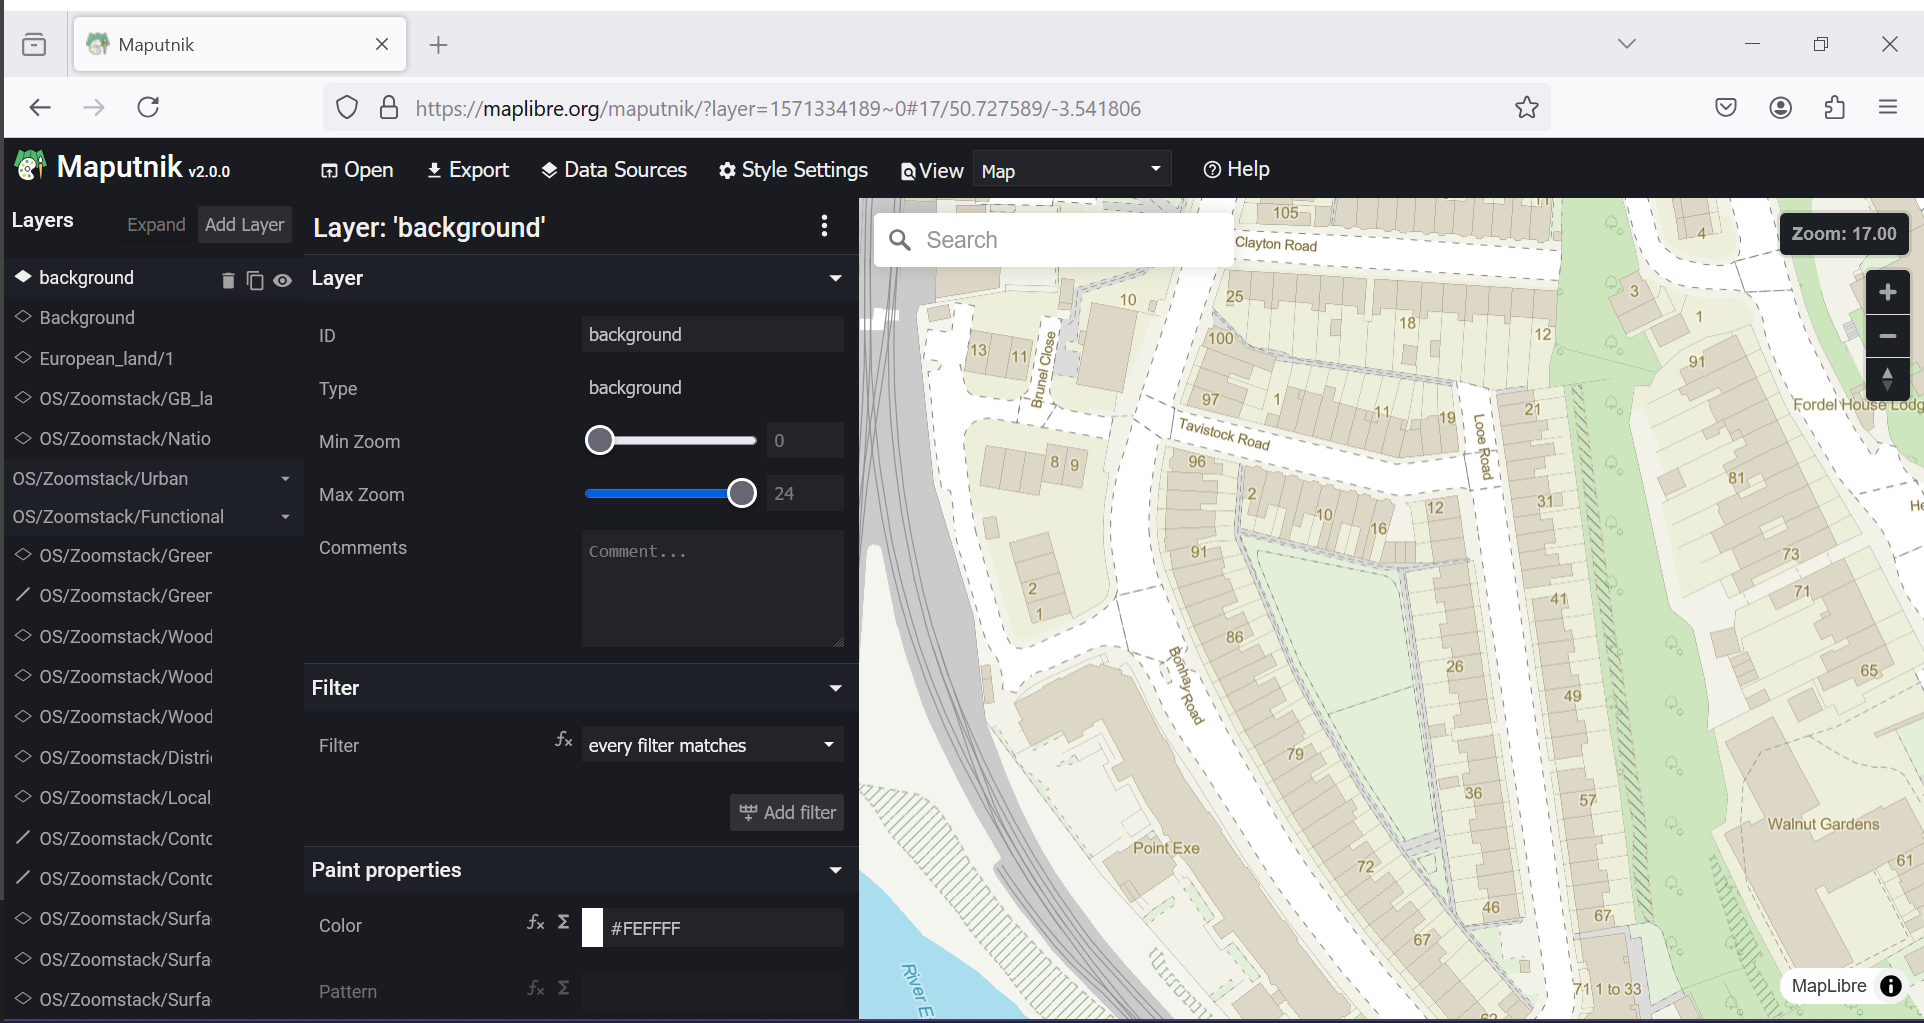Open the Firefox account icon
Image resolution: width=1924 pixels, height=1023 pixels.
pyautogui.click(x=1780, y=107)
